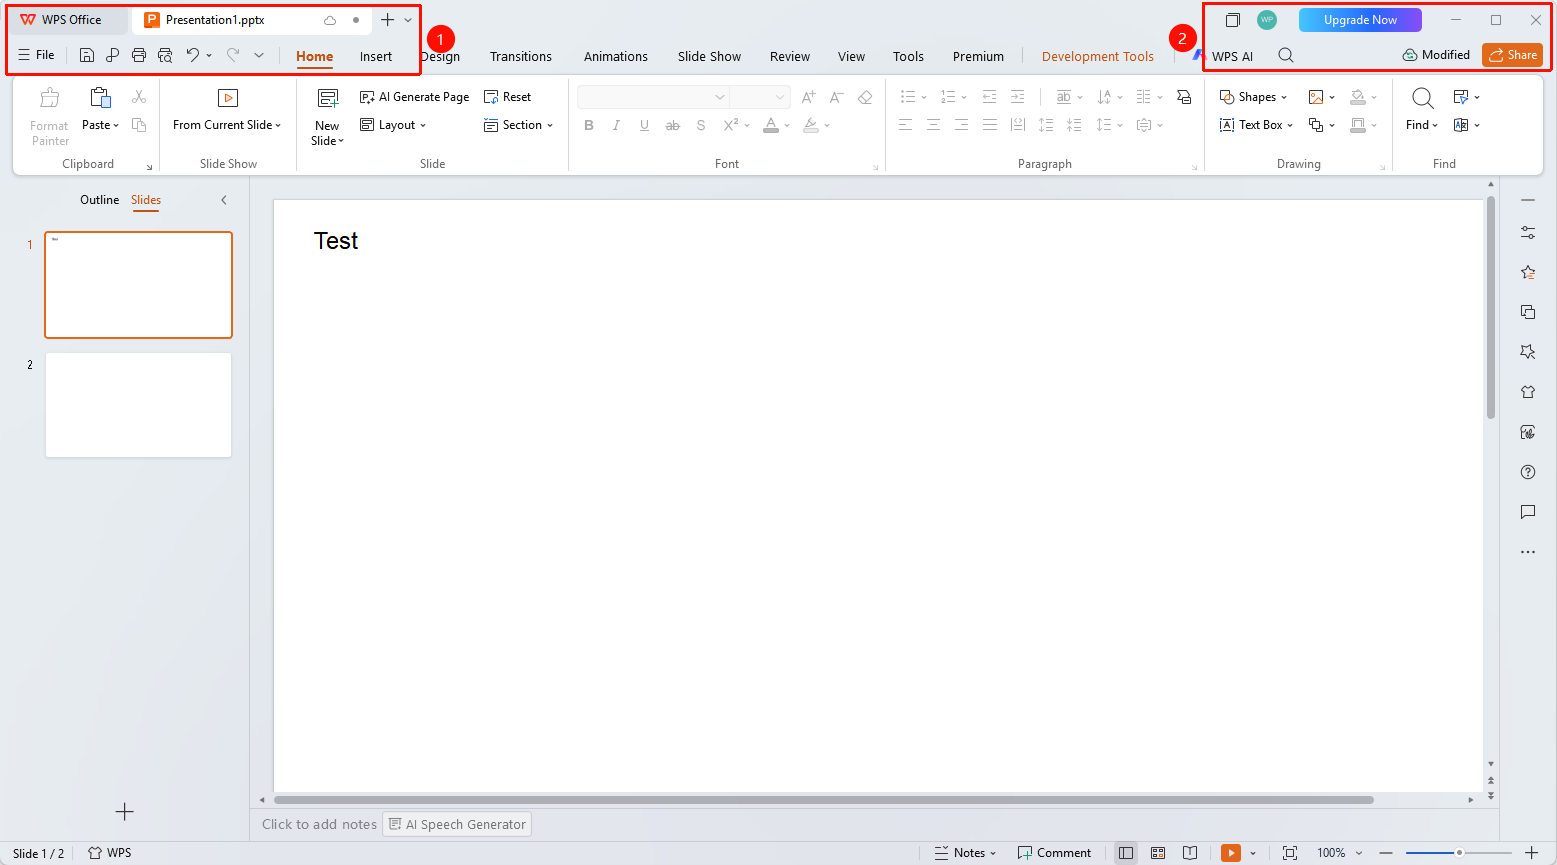
Task: Open the Insert ribbon tab
Action: [x=376, y=57]
